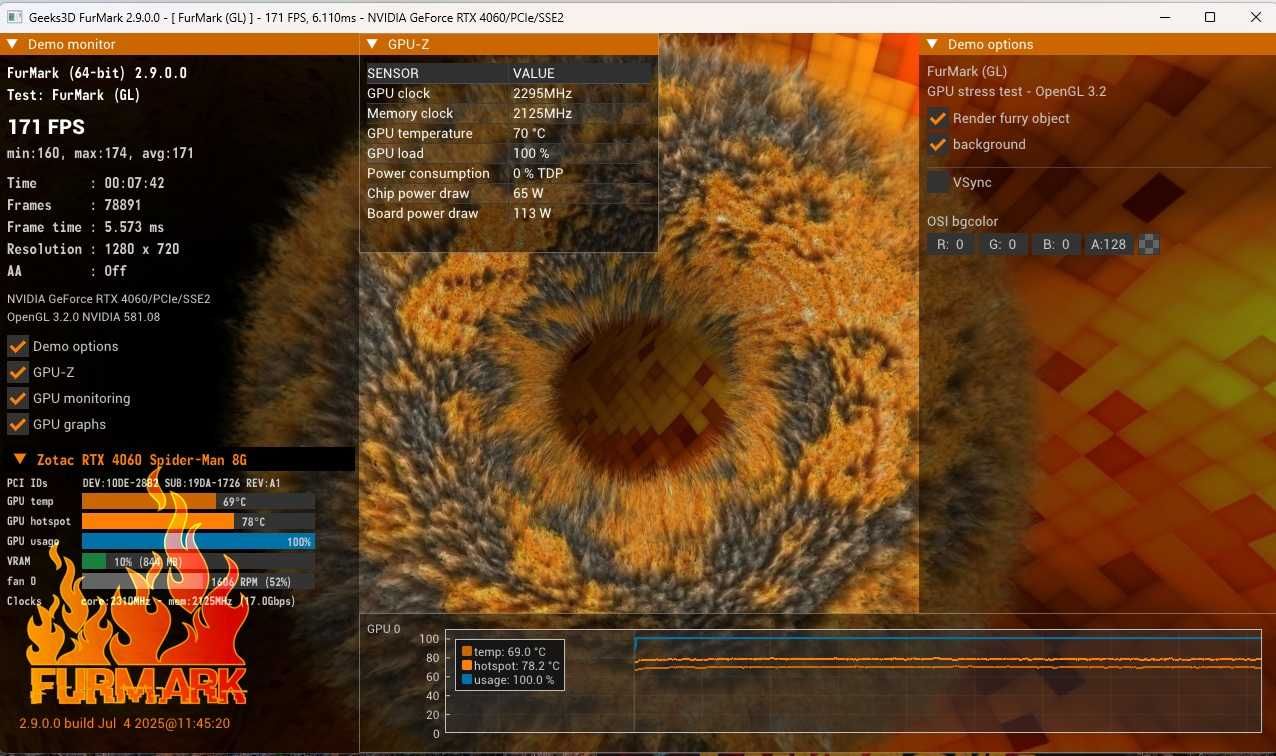Click the GPU 0 graph label
Image resolution: width=1276 pixels, height=756 pixels.
pos(383,629)
